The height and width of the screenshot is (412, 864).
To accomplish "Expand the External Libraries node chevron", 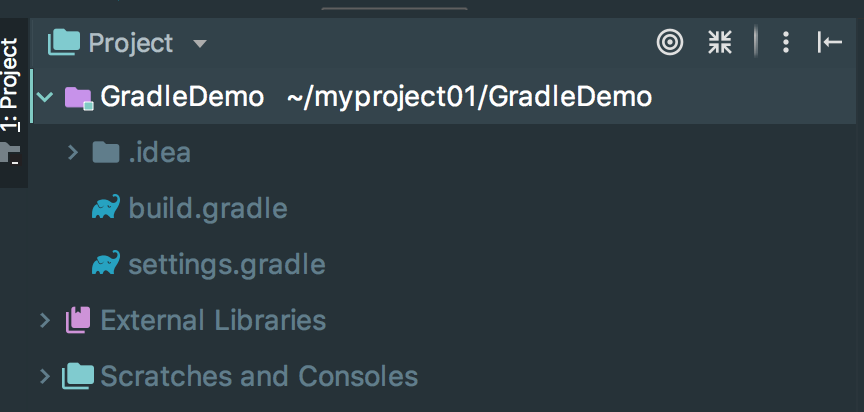I will 45,320.
